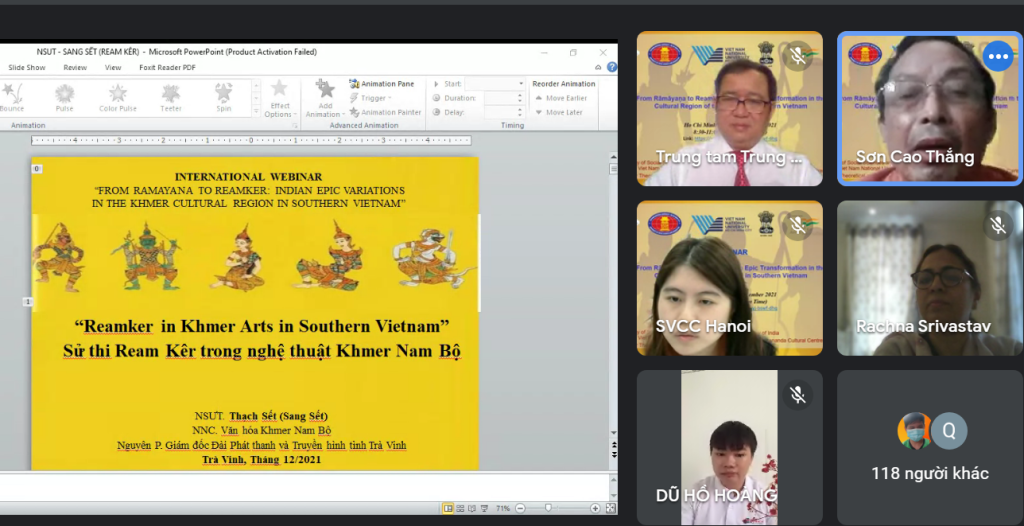Switch to Normal view in status bar
This screenshot has width=1024, height=526.
[x=449, y=508]
